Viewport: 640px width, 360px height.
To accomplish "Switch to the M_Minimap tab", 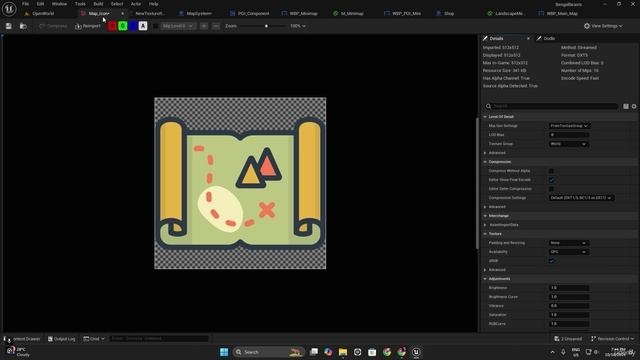I will (352, 13).
